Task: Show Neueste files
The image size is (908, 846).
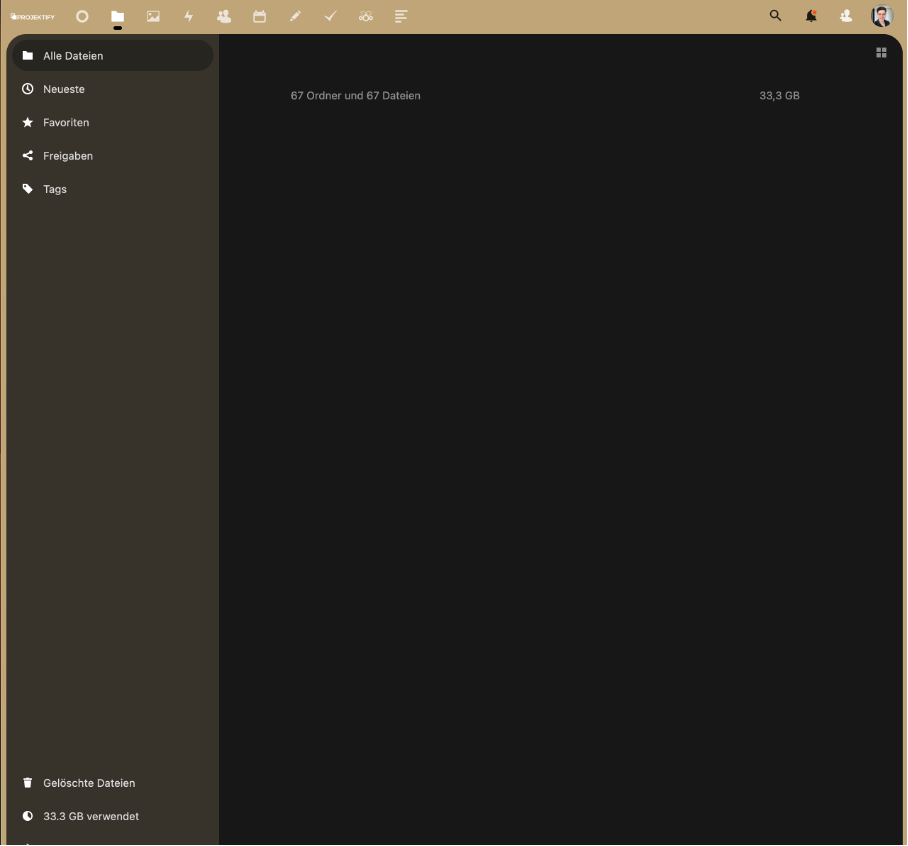Action: pos(112,89)
